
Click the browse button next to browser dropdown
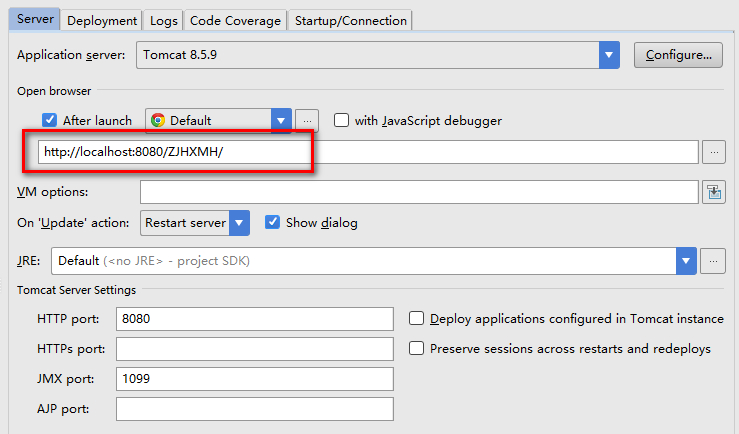307,121
